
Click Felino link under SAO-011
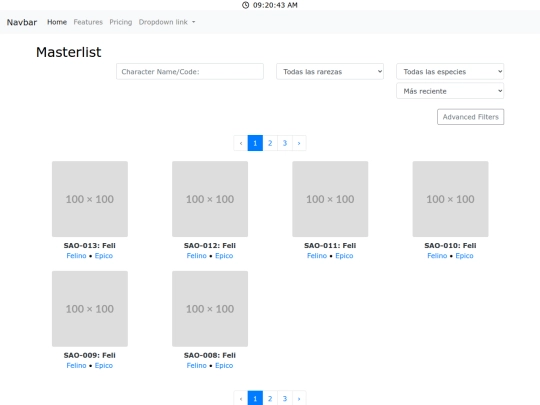[317, 256]
